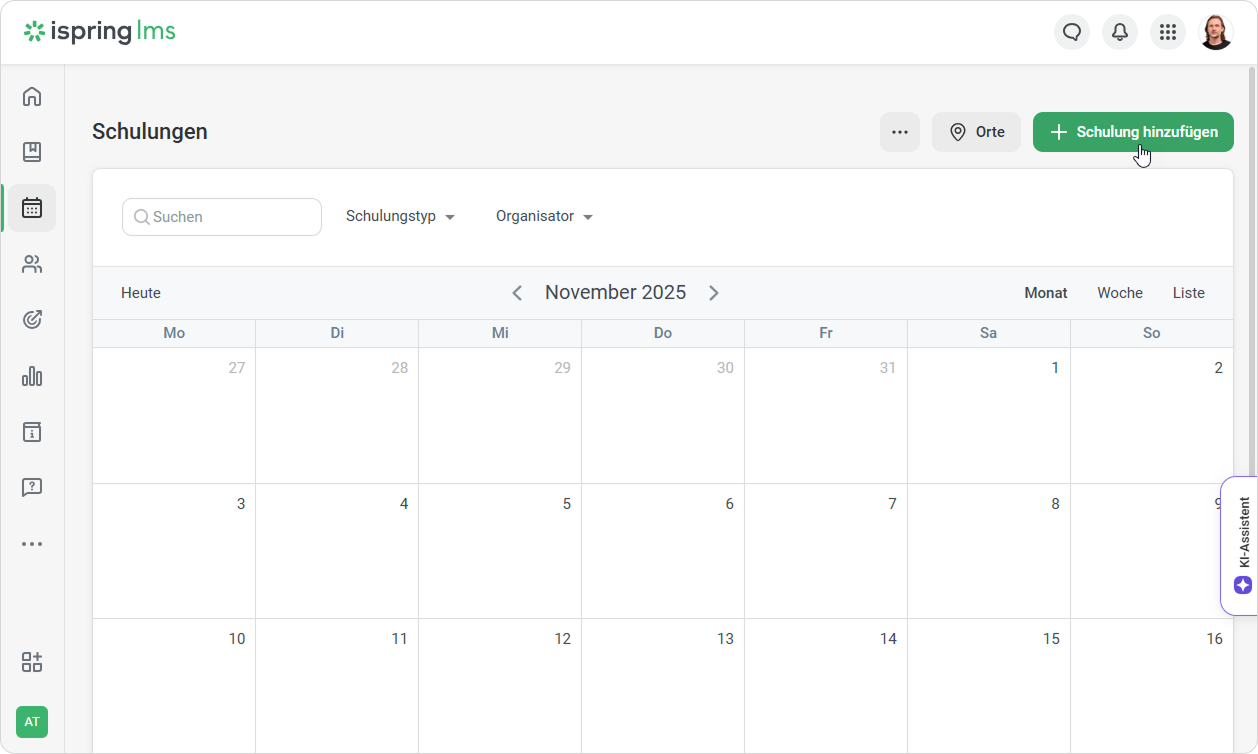This screenshot has width=1258, height=754.
Task: Open add-modules icon in sidebar bottom
Action: tap(32, 662)
